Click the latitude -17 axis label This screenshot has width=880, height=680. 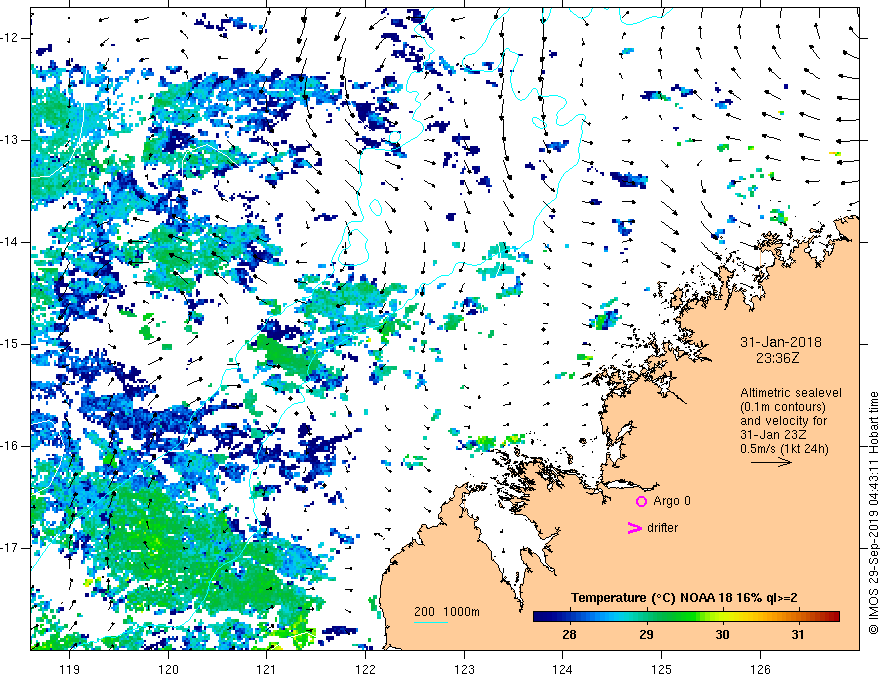click(11, 548)
